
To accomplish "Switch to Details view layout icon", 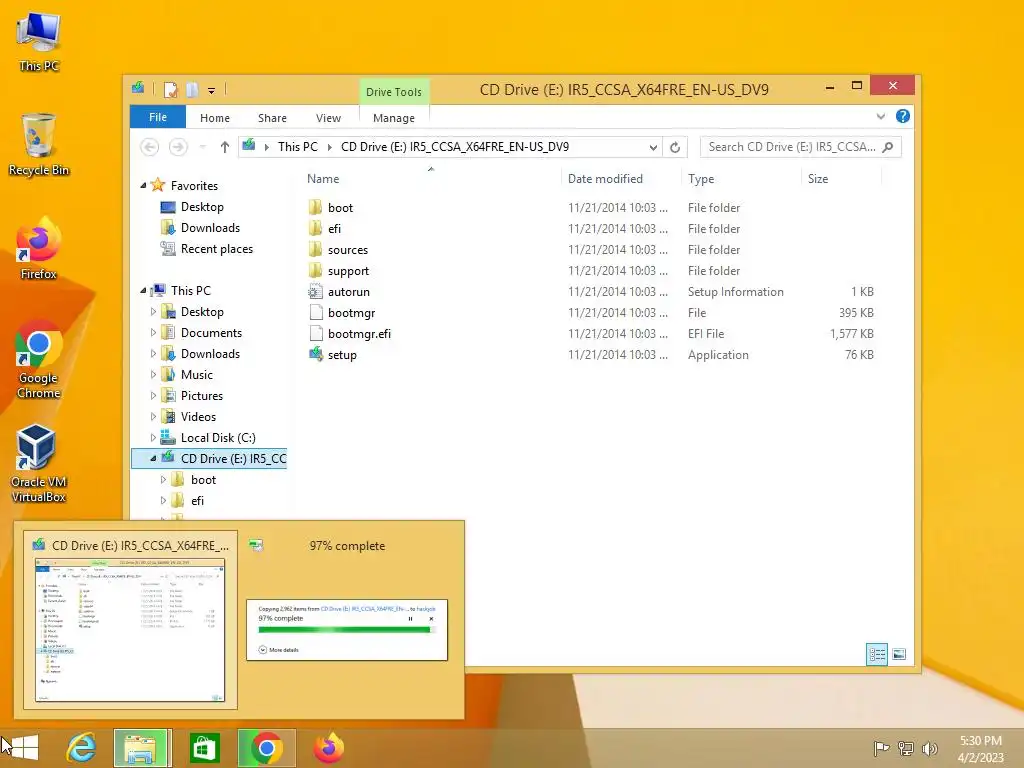I will coord(877,654).
